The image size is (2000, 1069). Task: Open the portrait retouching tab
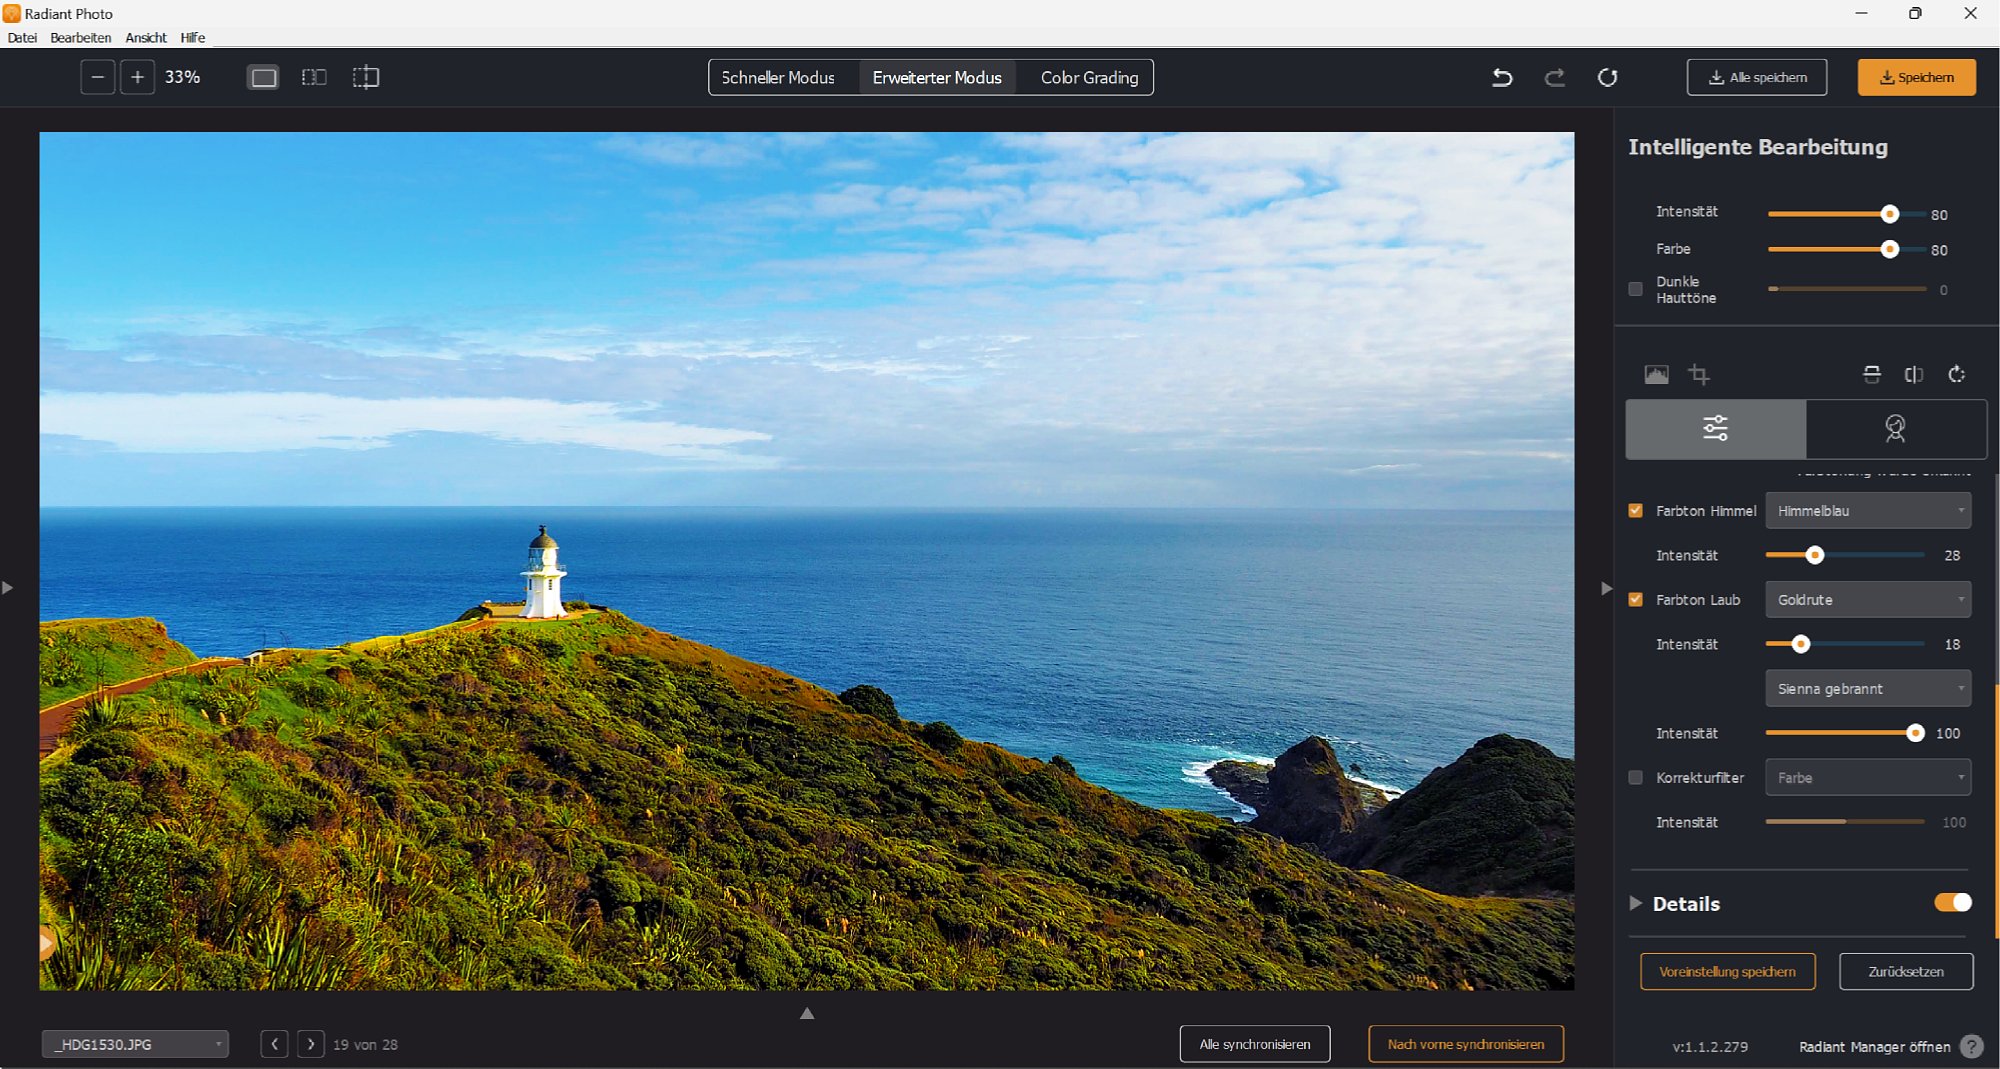[1896, 429]
